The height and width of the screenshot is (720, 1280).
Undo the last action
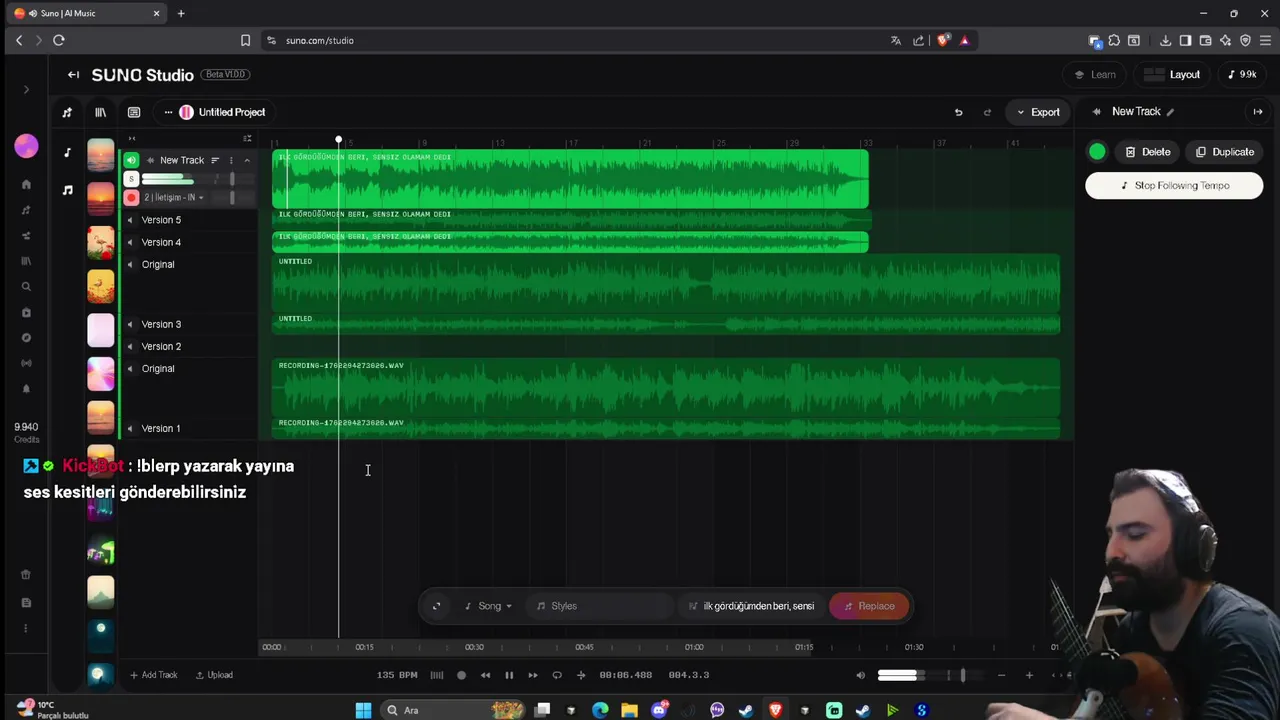(x=958, y=112)
